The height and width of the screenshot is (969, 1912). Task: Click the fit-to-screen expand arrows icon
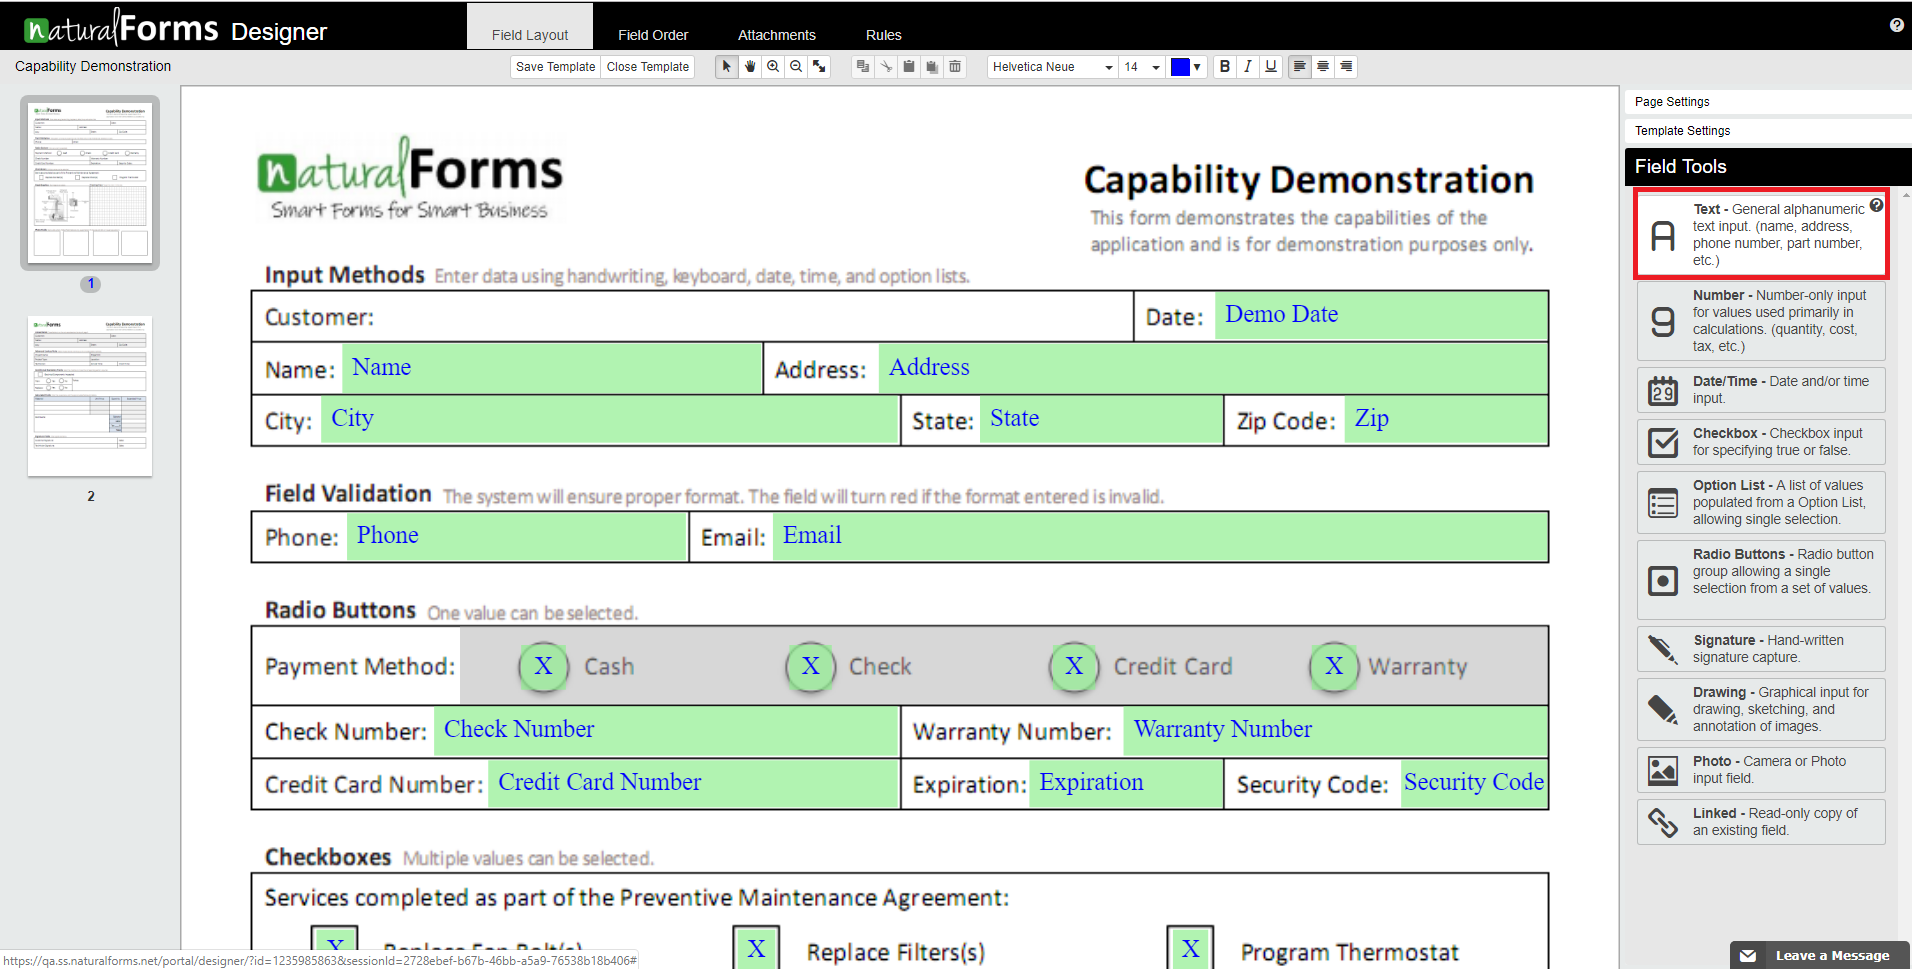coord(819,67)
